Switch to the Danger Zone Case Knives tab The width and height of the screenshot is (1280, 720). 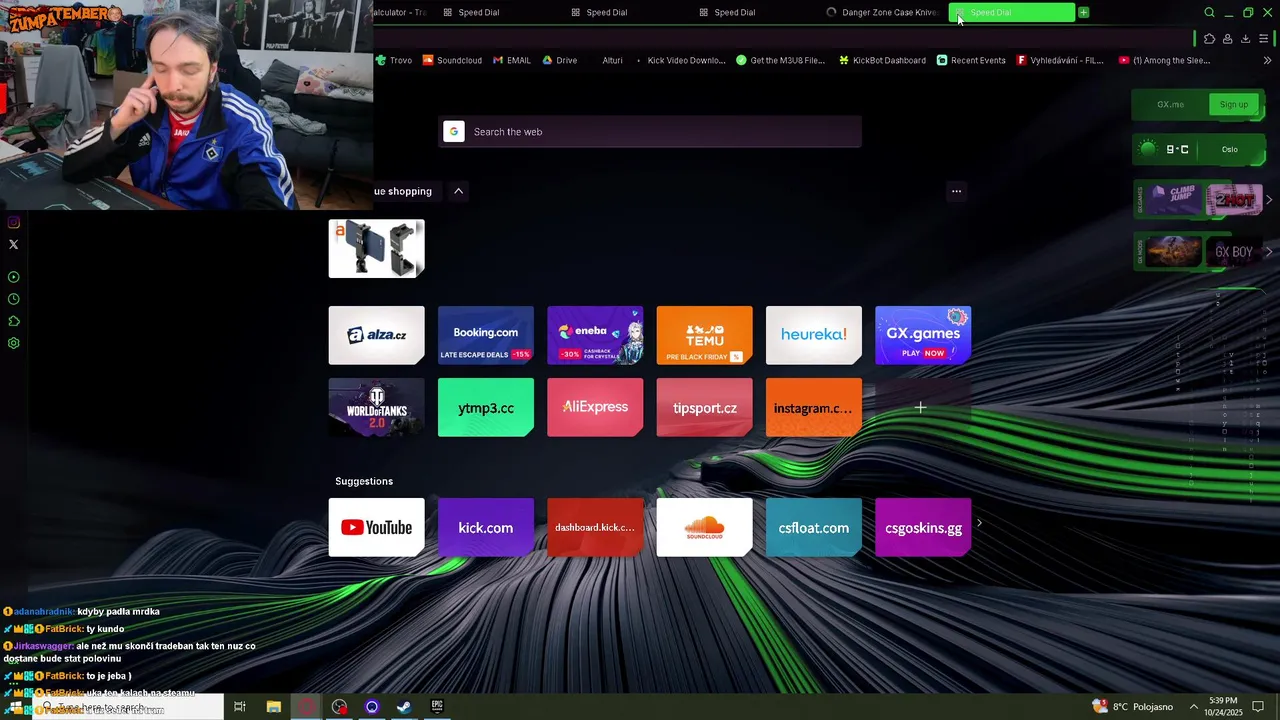(x=882, y=13)
